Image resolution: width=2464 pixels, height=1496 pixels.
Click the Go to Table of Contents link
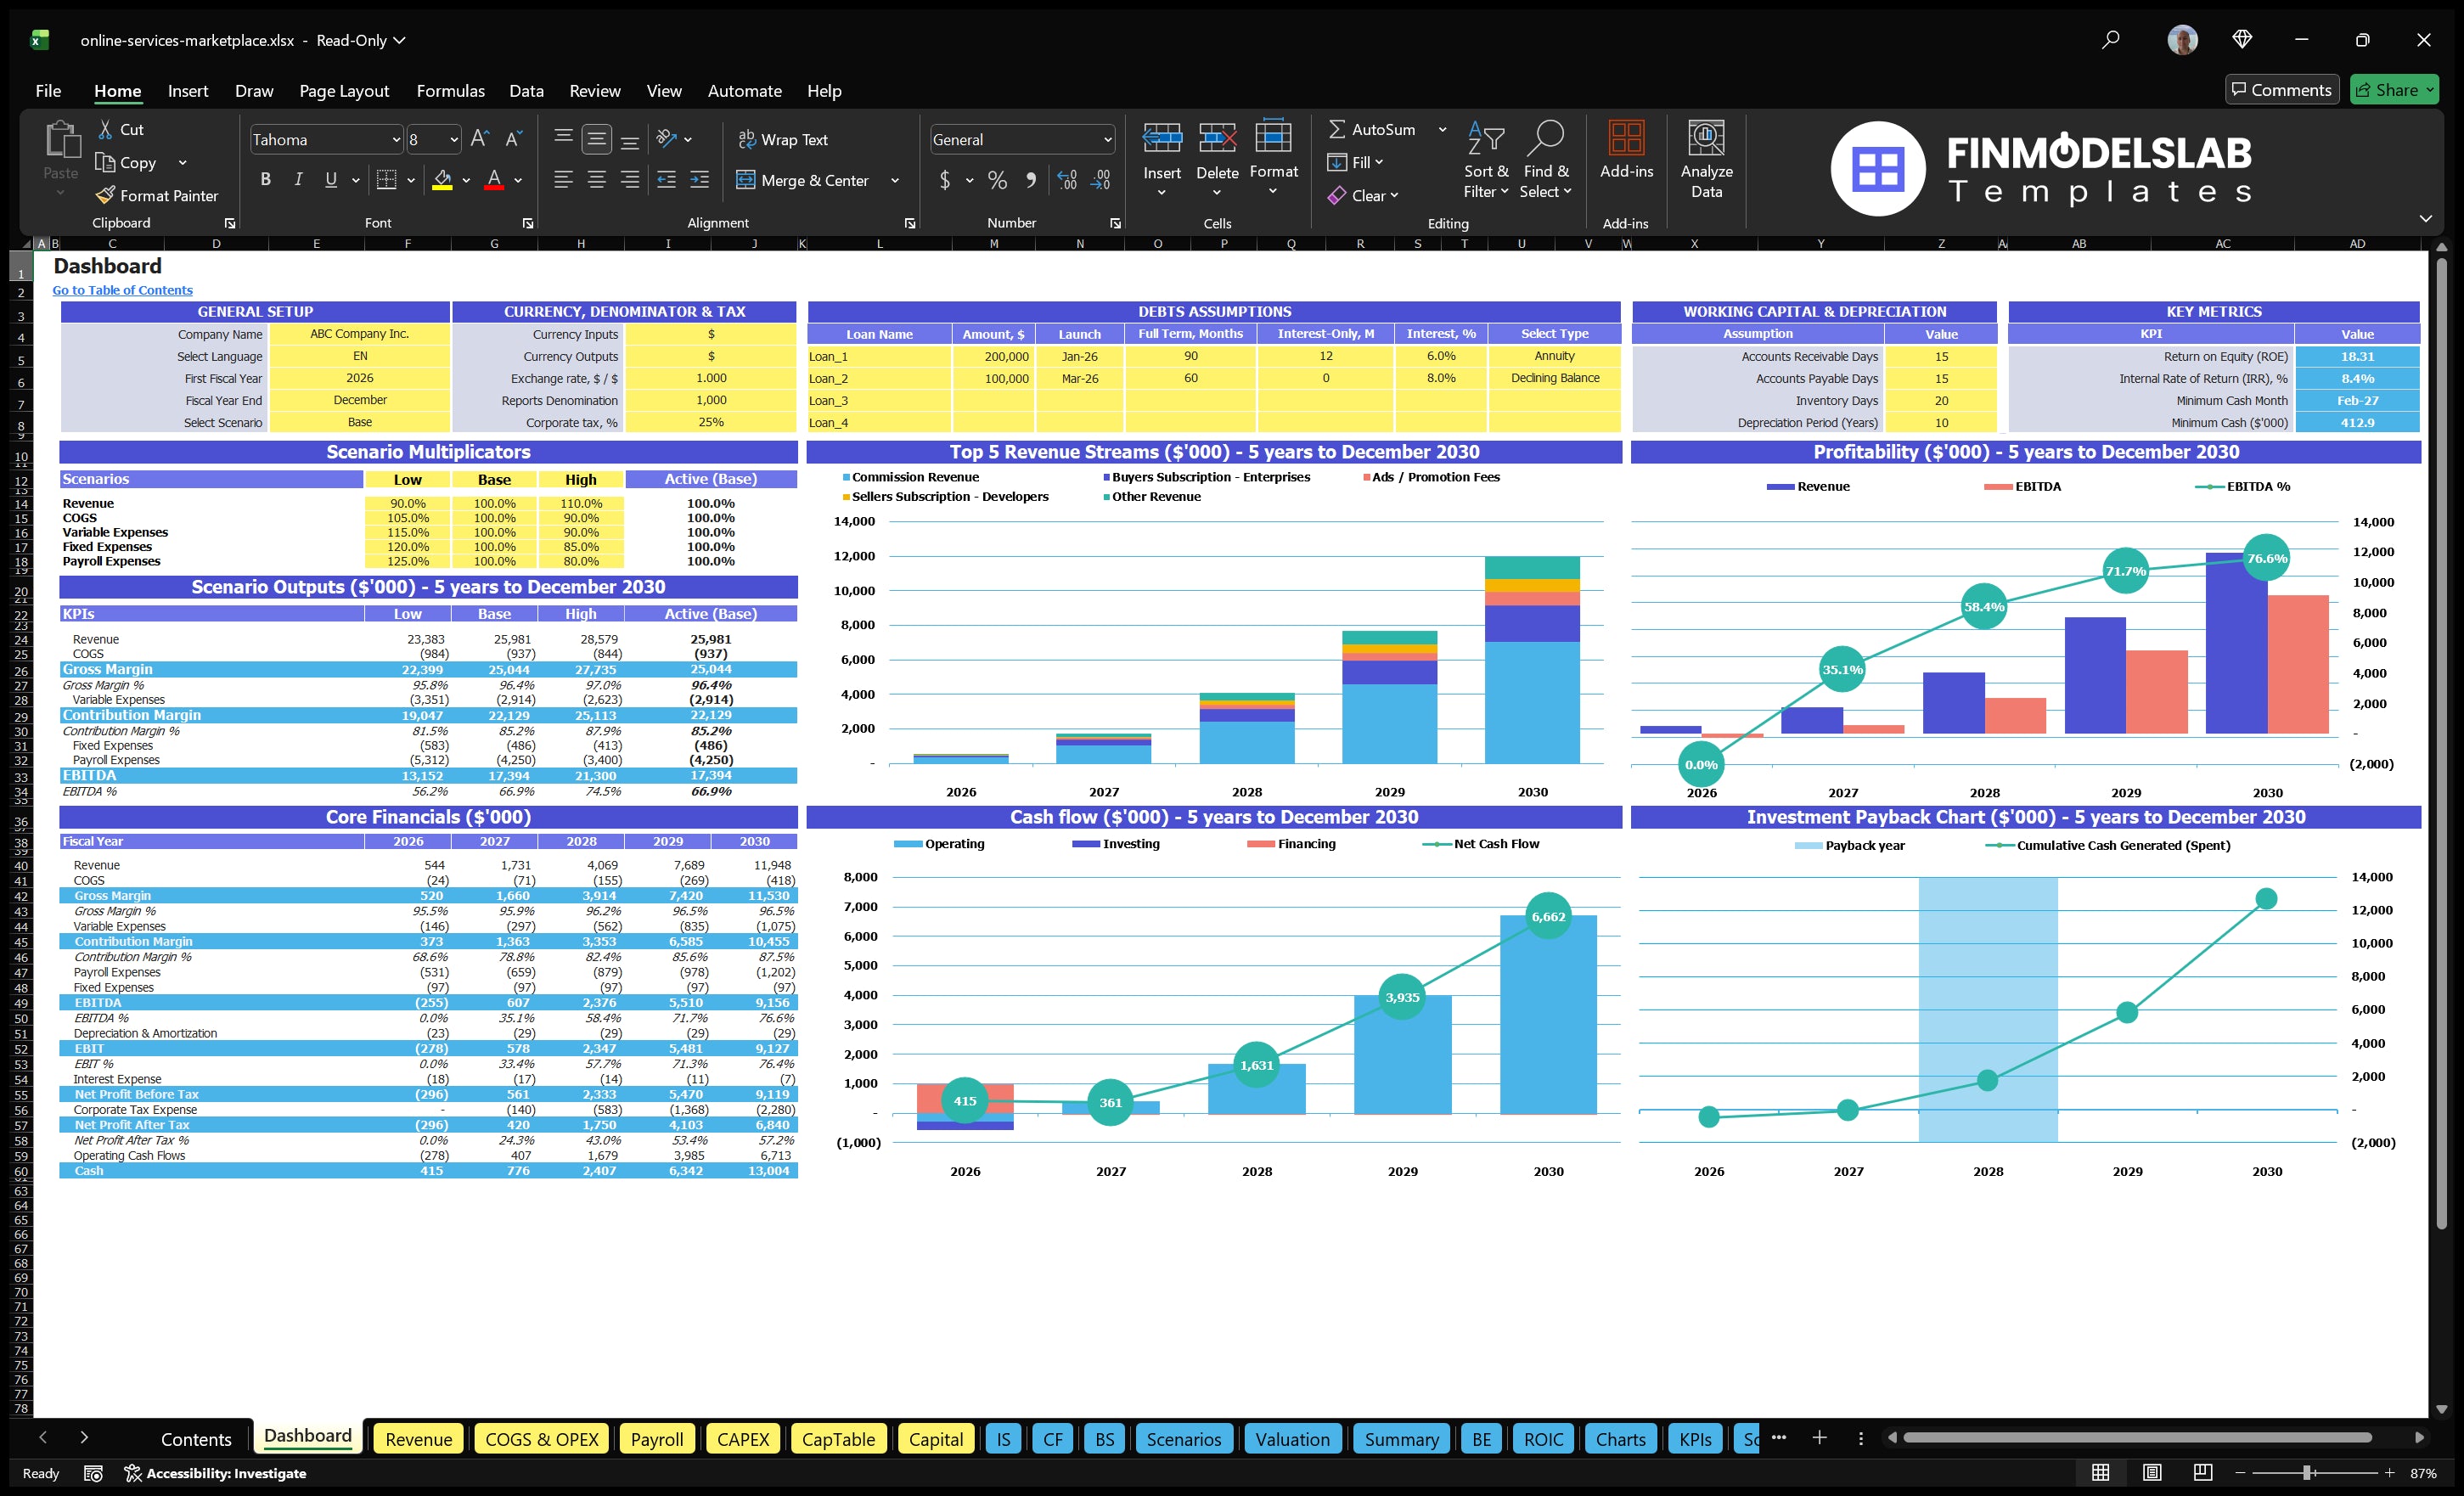pyautogui.click(x=122, y=289)
